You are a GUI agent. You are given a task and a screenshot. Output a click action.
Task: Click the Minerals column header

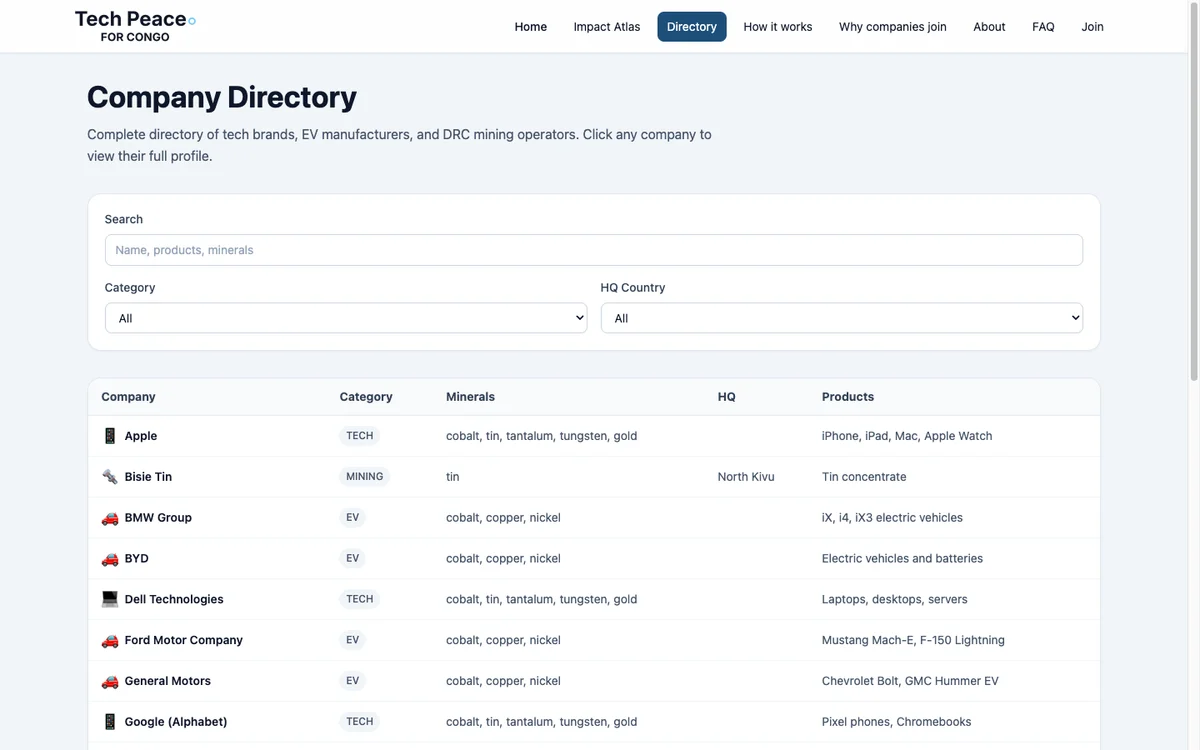click(x=470, y=397)
